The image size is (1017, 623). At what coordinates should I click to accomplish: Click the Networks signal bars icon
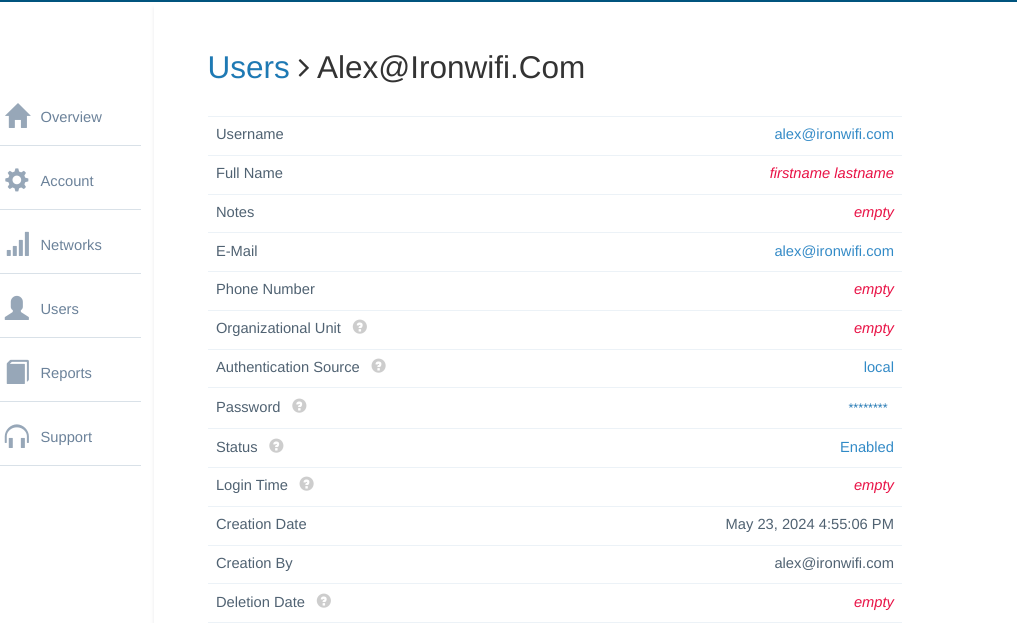(x=17, y=244)
